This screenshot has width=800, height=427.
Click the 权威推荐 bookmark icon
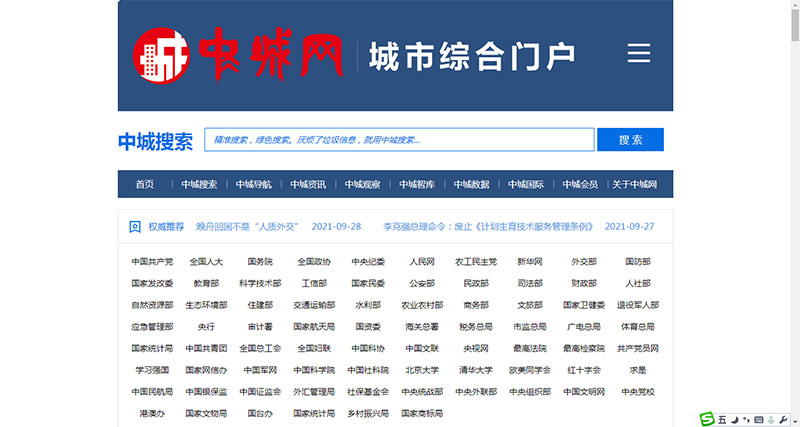point(135,227)
